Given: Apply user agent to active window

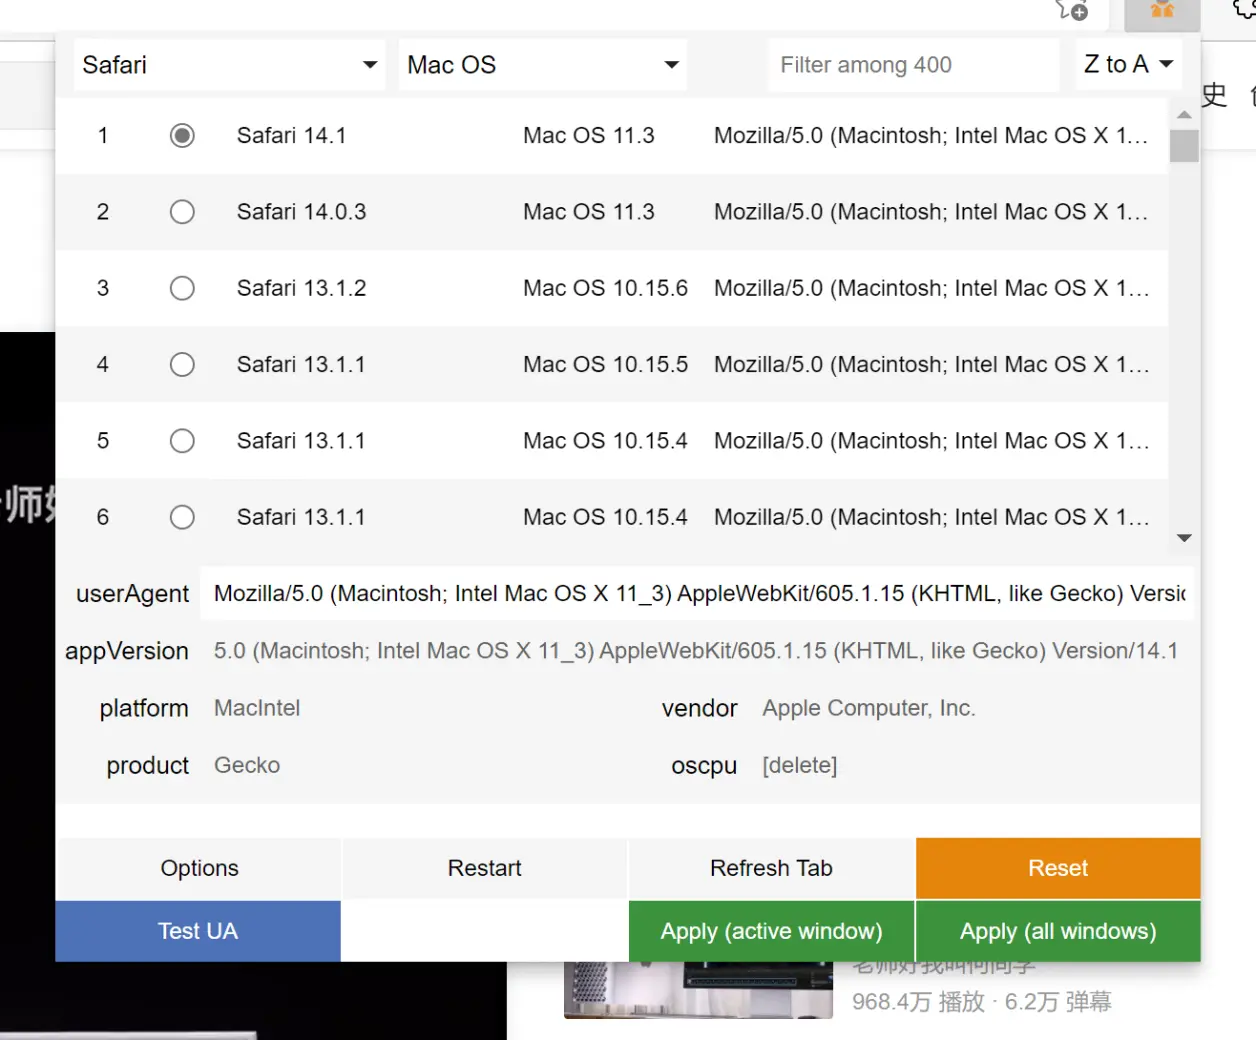Looking at the screenshot, I should 771,931.
